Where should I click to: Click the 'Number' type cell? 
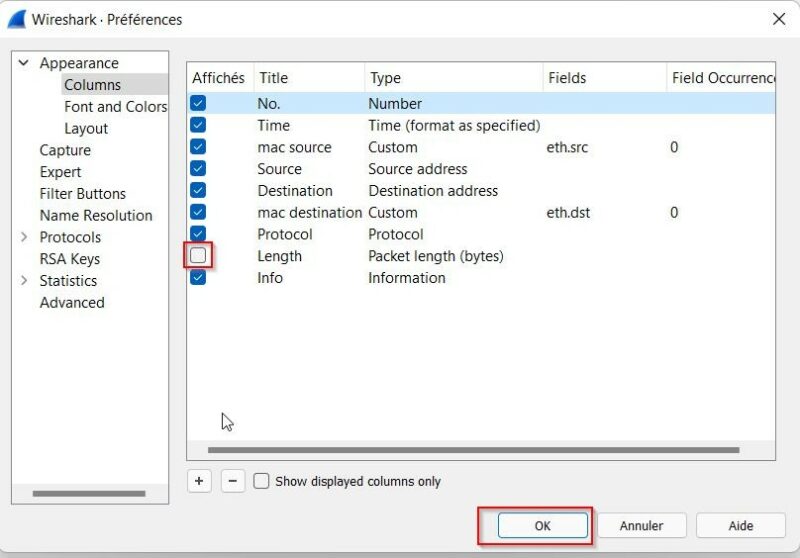click(x=395, y=104)
